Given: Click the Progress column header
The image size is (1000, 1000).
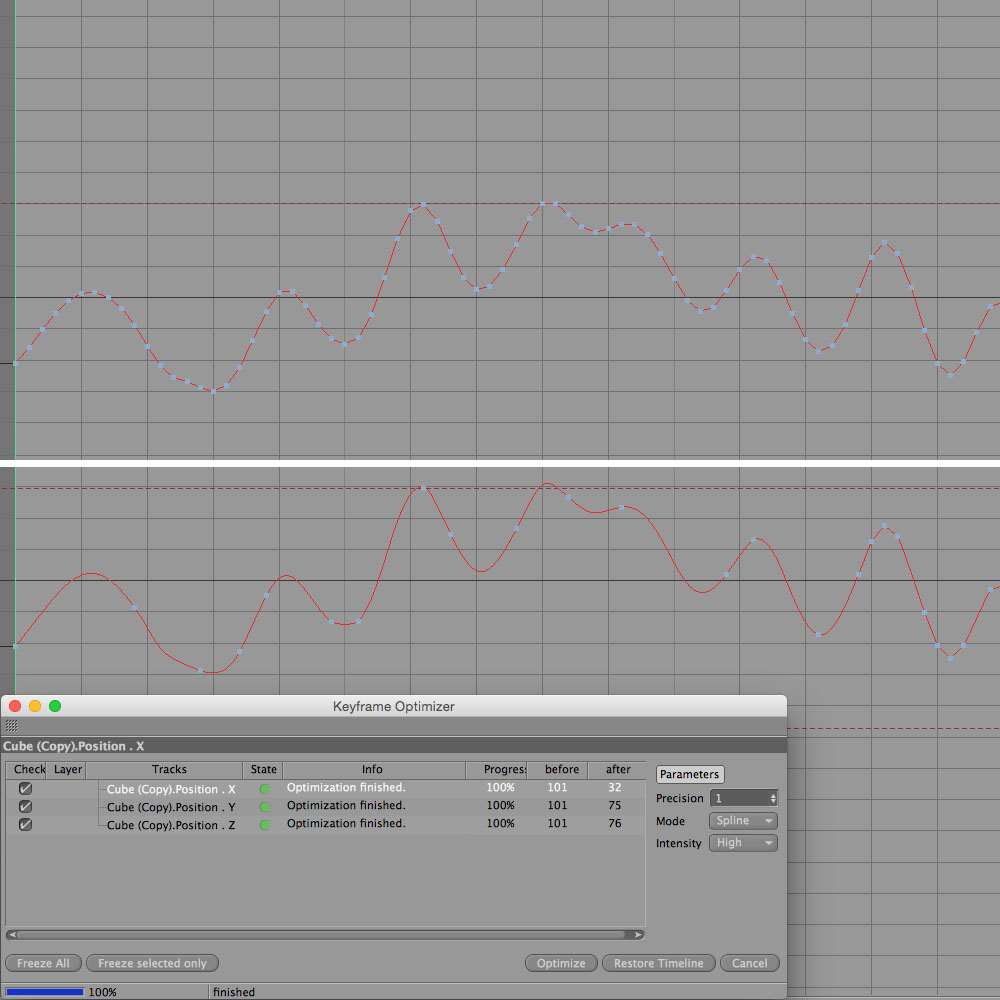Looking at the screenshot, I should click(496, 770).
